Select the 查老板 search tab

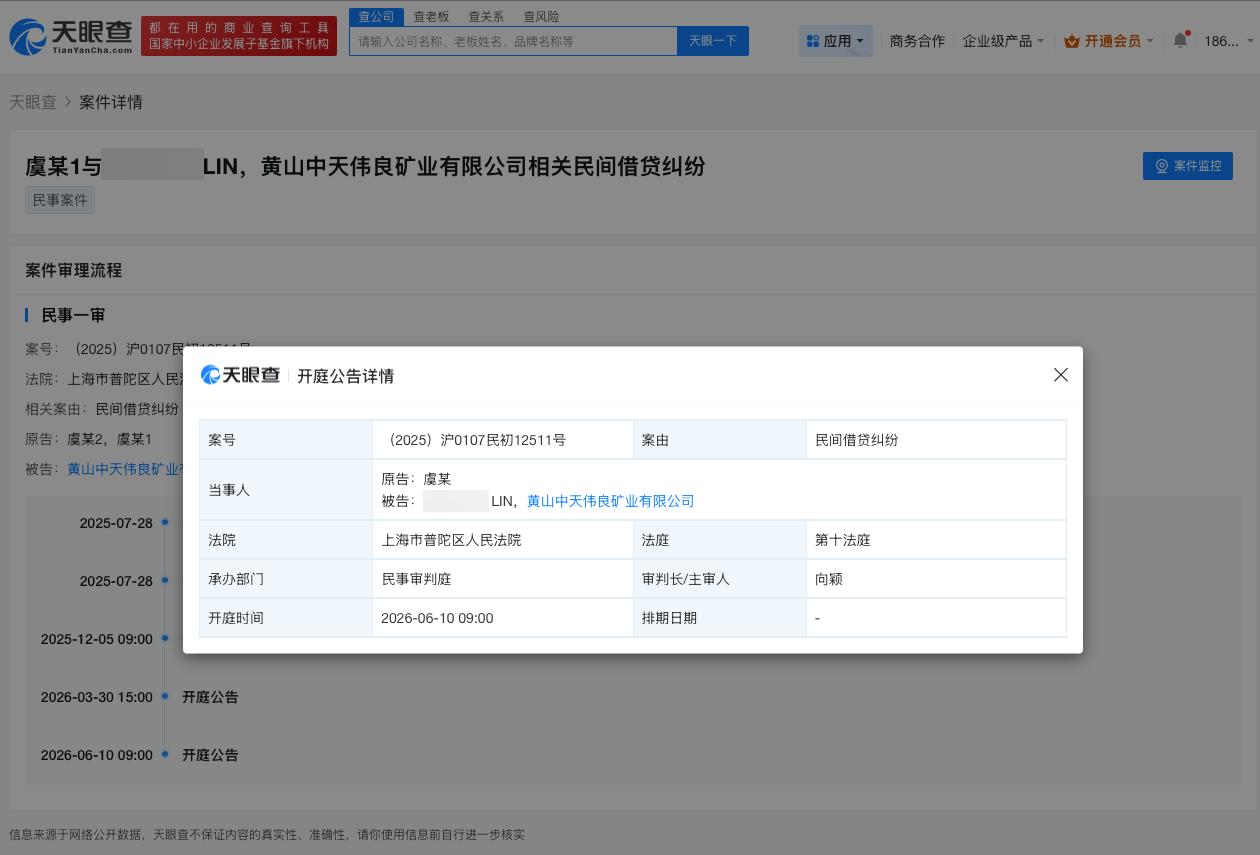(x=431, y=17)
